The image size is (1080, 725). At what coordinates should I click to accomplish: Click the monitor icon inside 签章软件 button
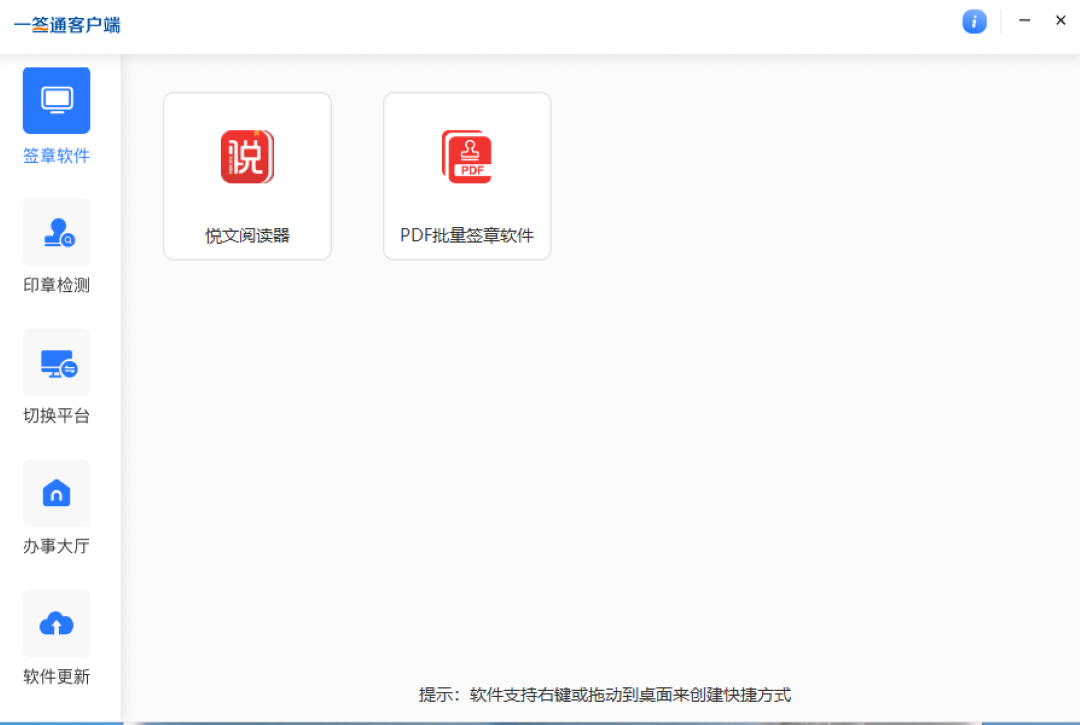pyautogui.click(x=56, y=100)
